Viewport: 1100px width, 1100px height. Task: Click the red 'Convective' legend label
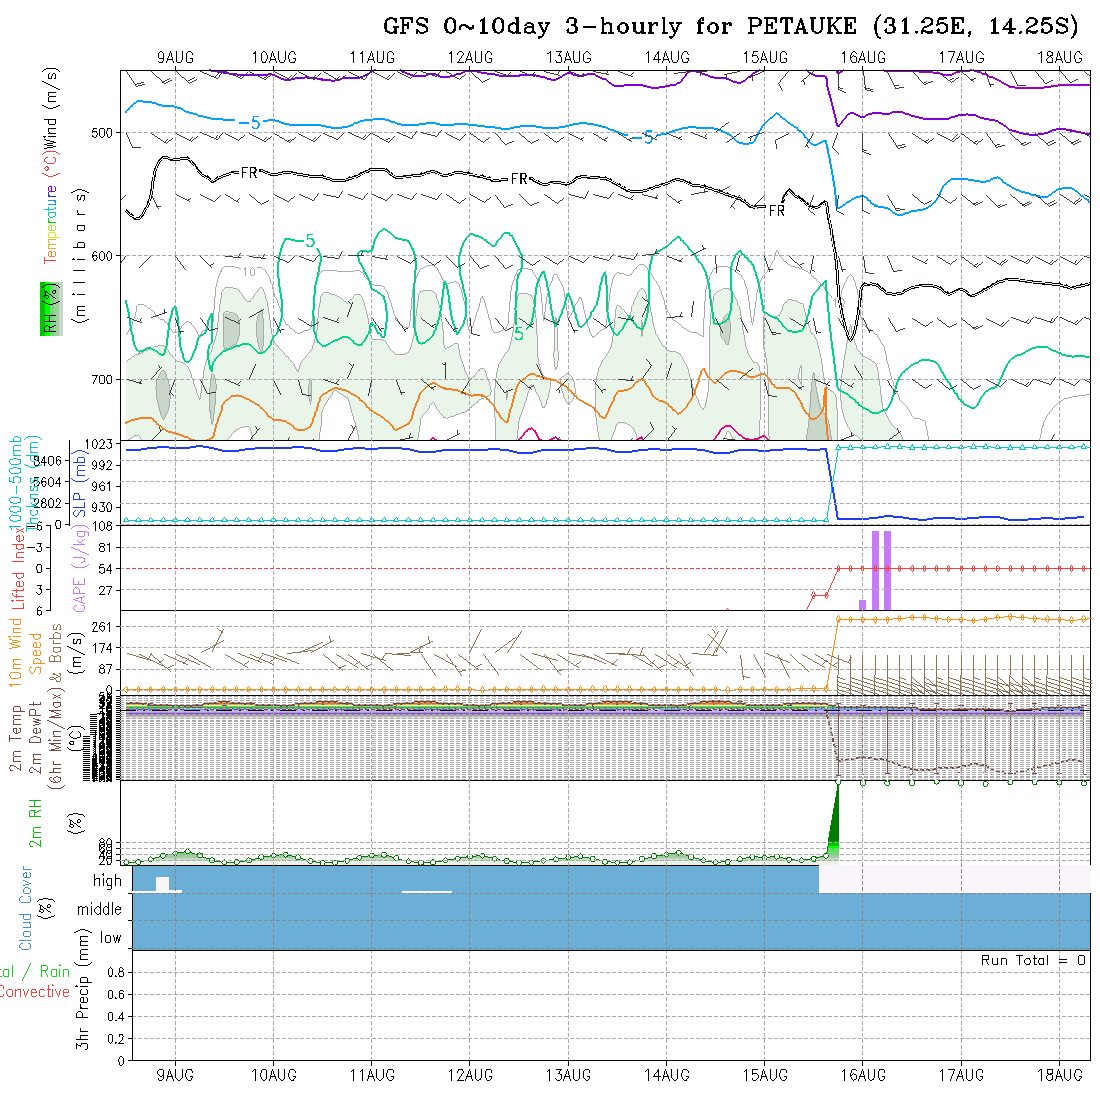35,992
